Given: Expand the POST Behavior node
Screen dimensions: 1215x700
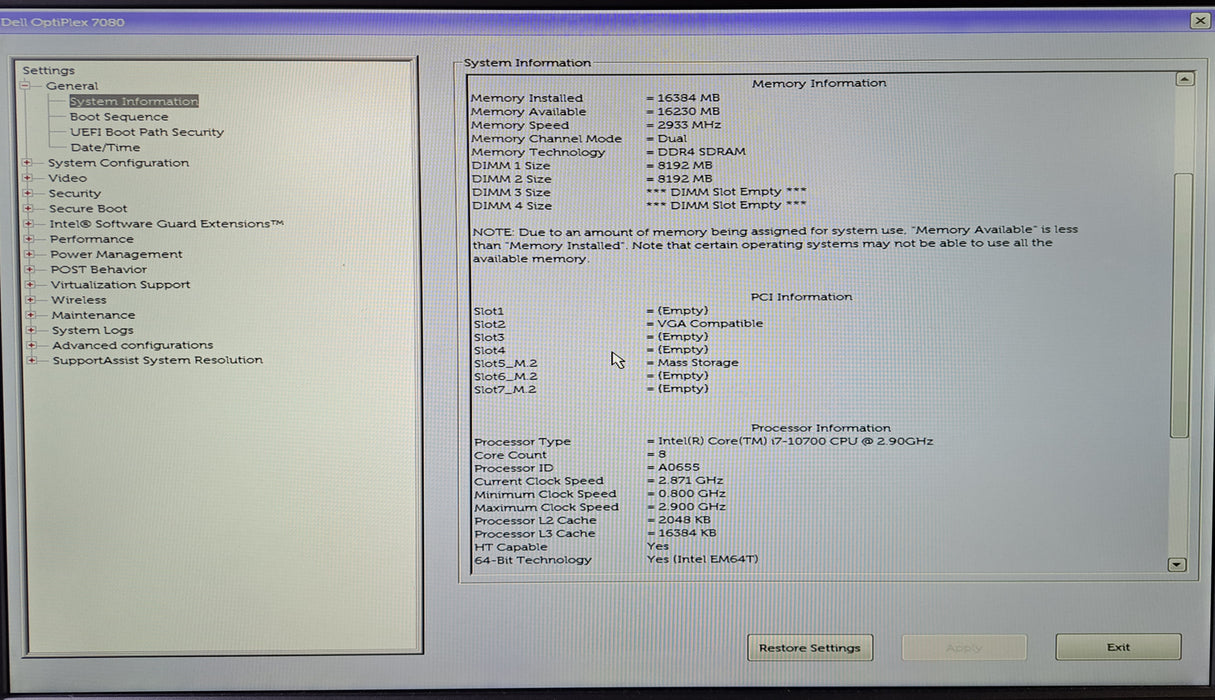Looking at the screenshot, I should 30,269.
